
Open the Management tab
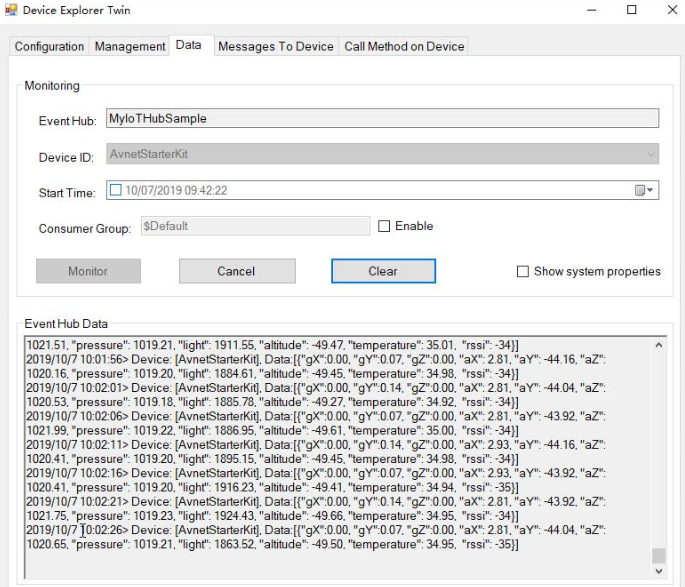click(x=130, y=46)
